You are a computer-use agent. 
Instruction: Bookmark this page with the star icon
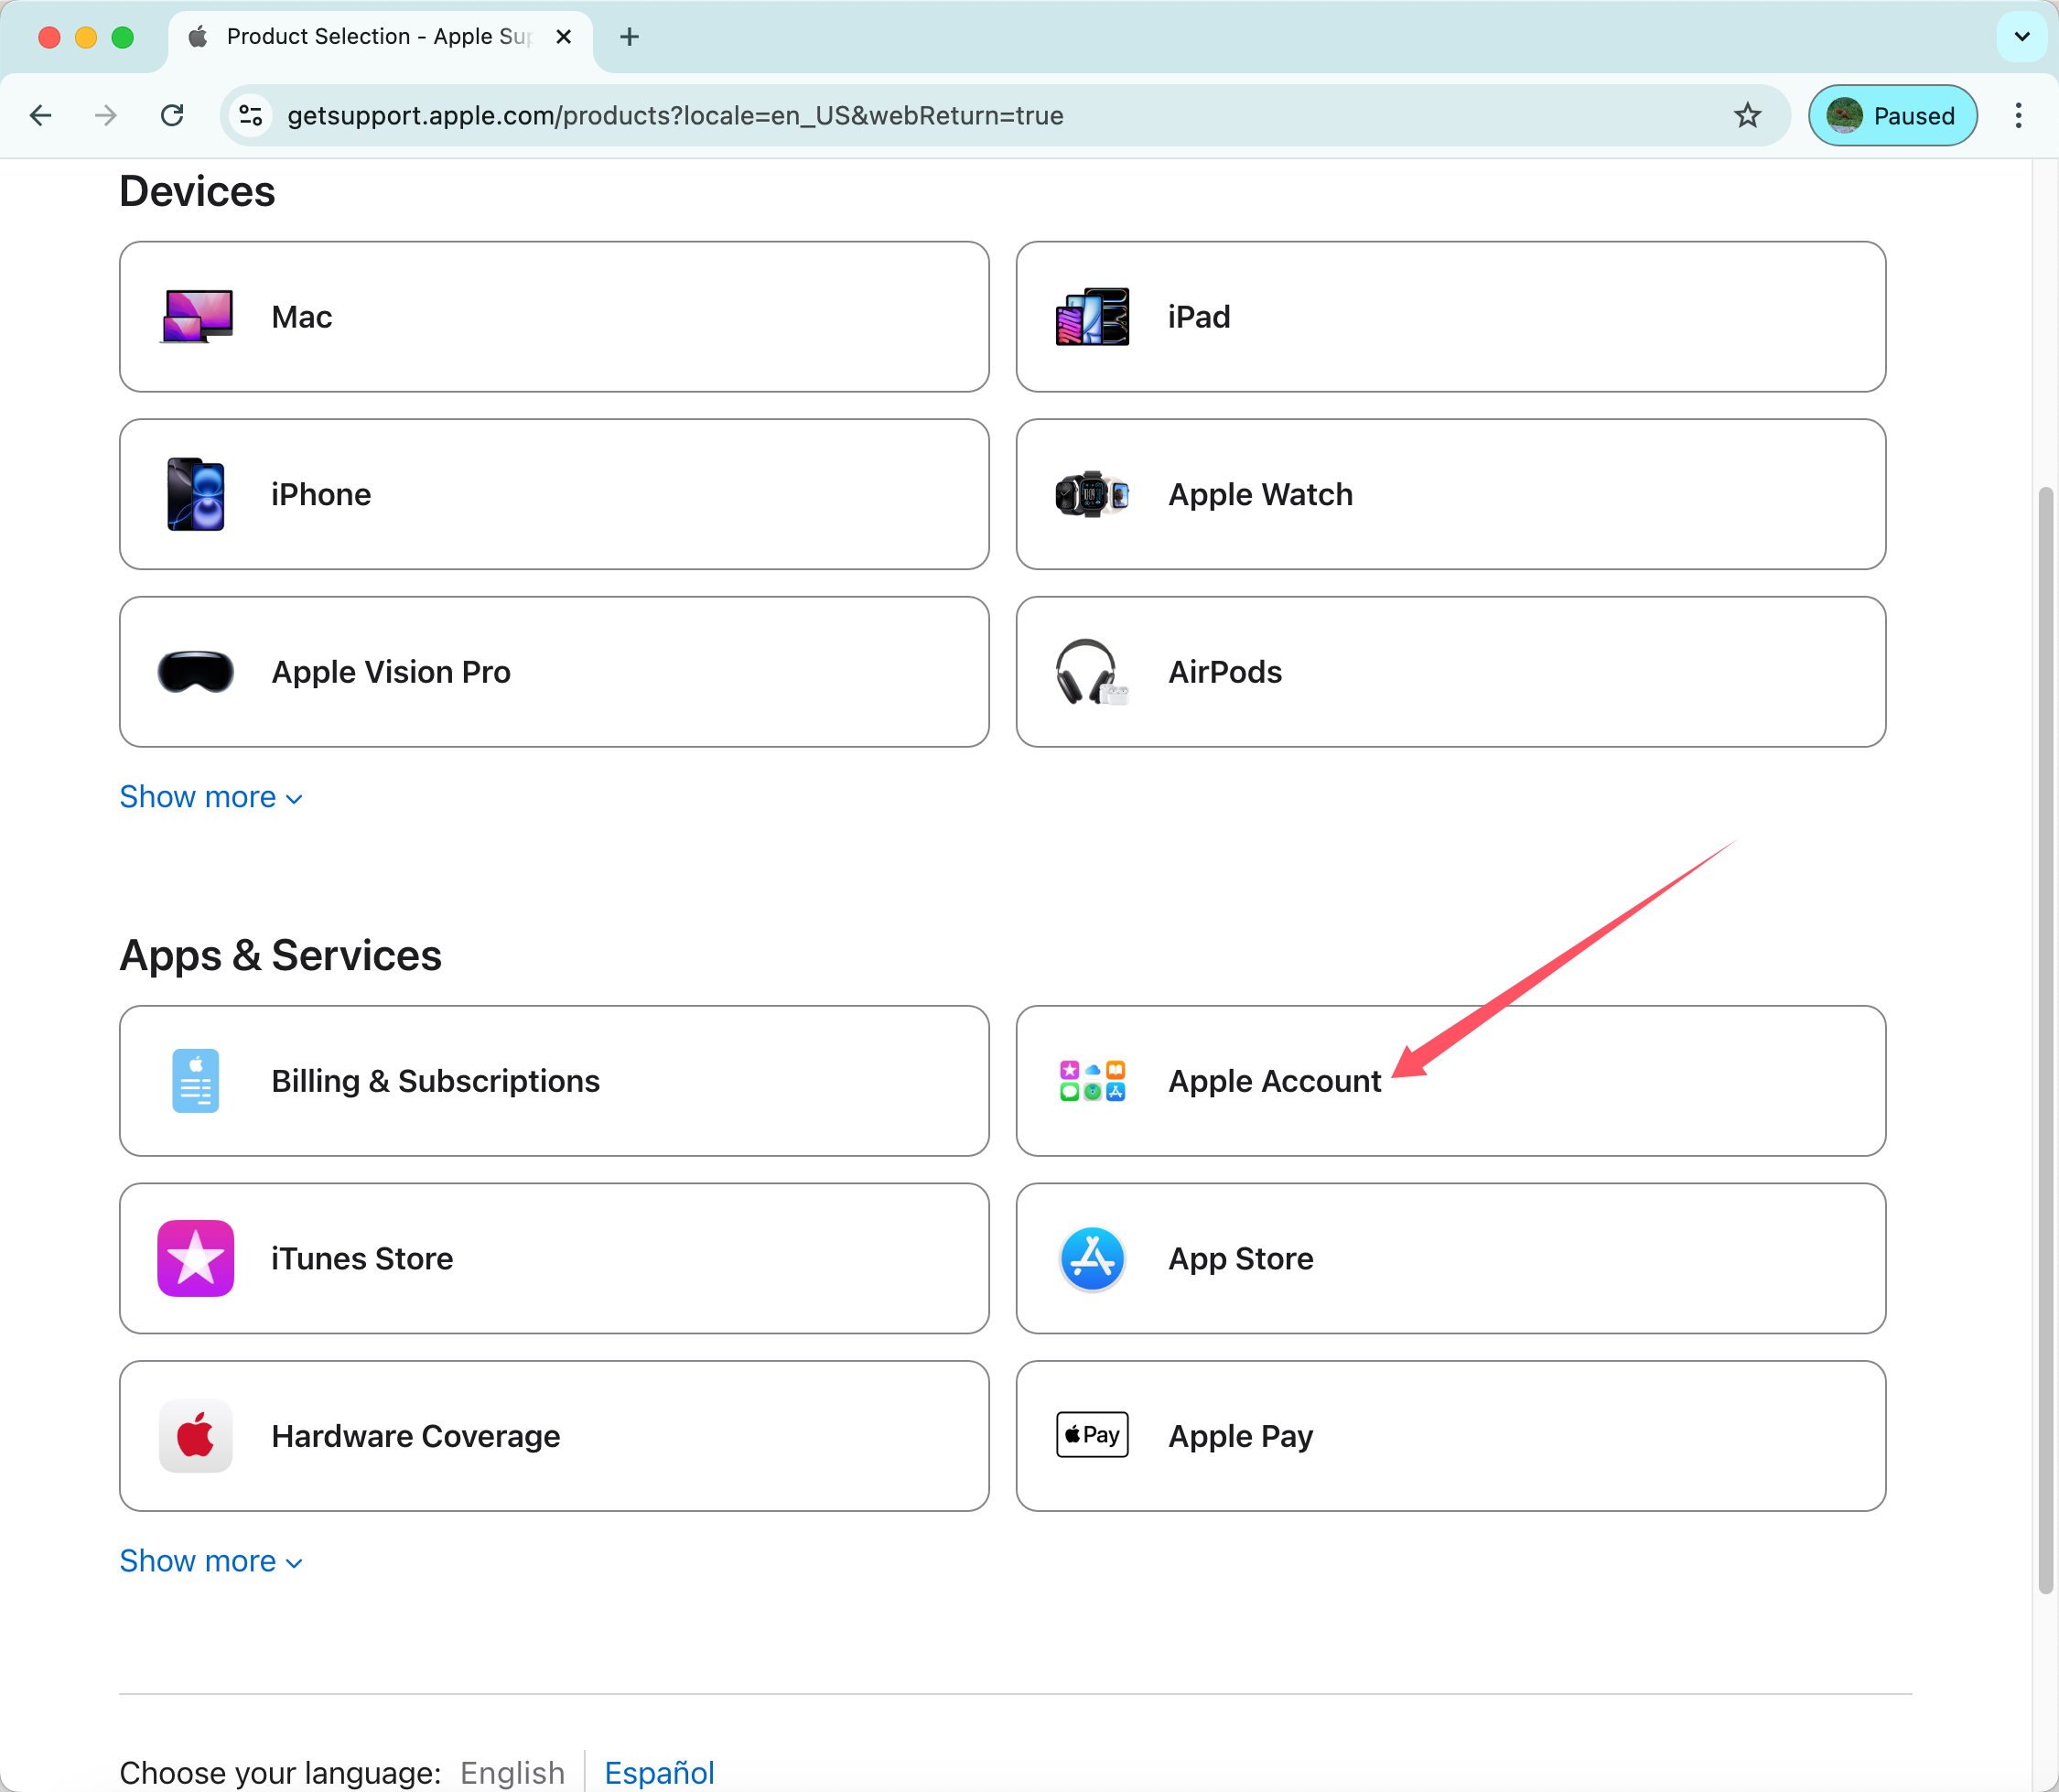[x=1747, y=116]
